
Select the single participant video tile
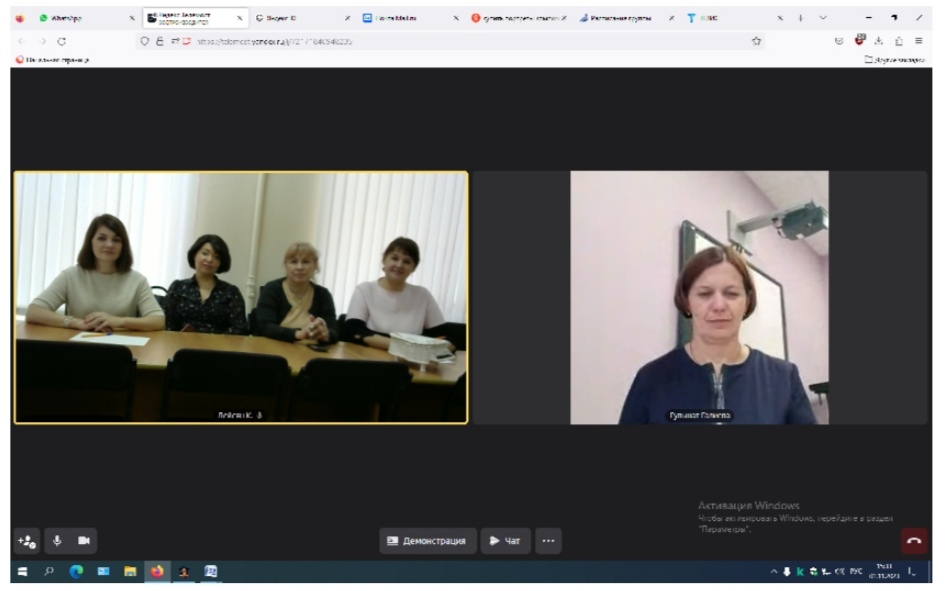(x=699, y=298)
